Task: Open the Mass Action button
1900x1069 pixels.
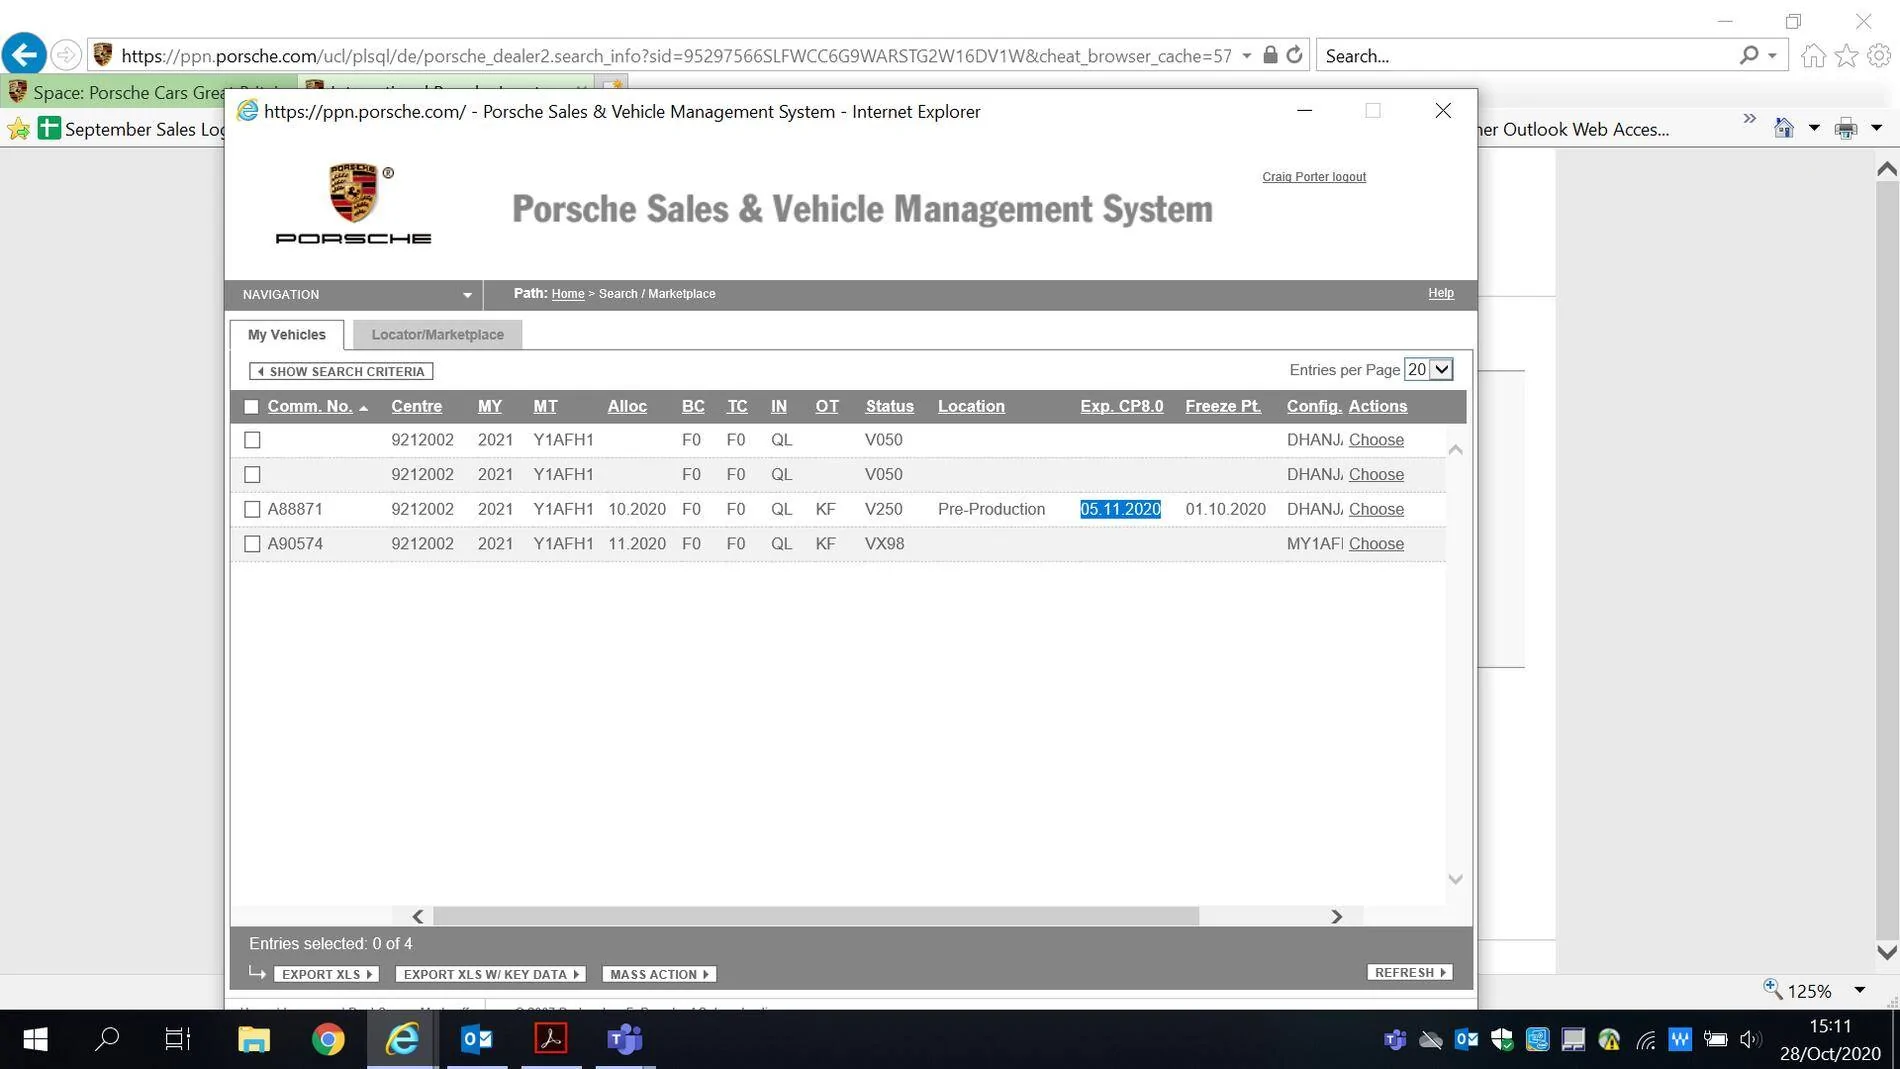Action: (659, 975)
